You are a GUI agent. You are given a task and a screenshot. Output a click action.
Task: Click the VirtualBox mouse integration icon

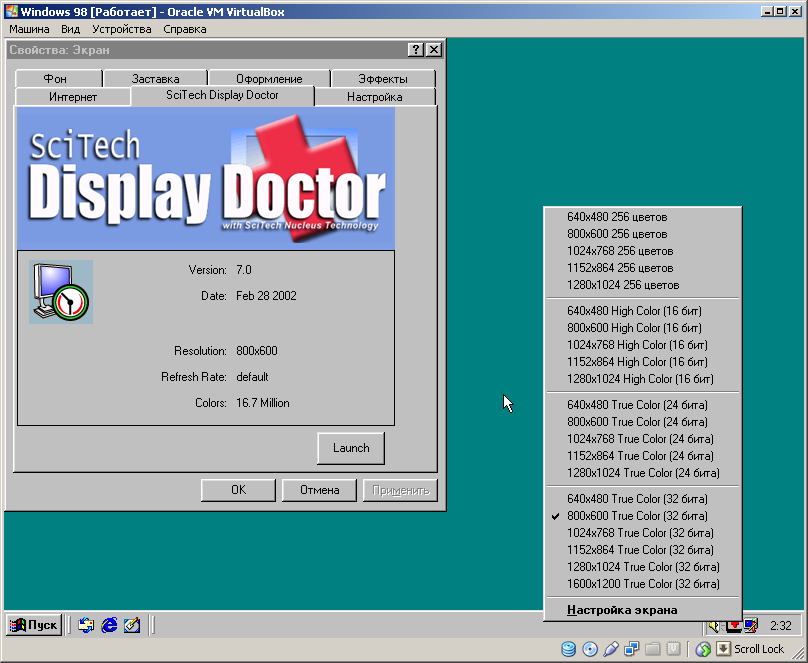tap(703, 649)
